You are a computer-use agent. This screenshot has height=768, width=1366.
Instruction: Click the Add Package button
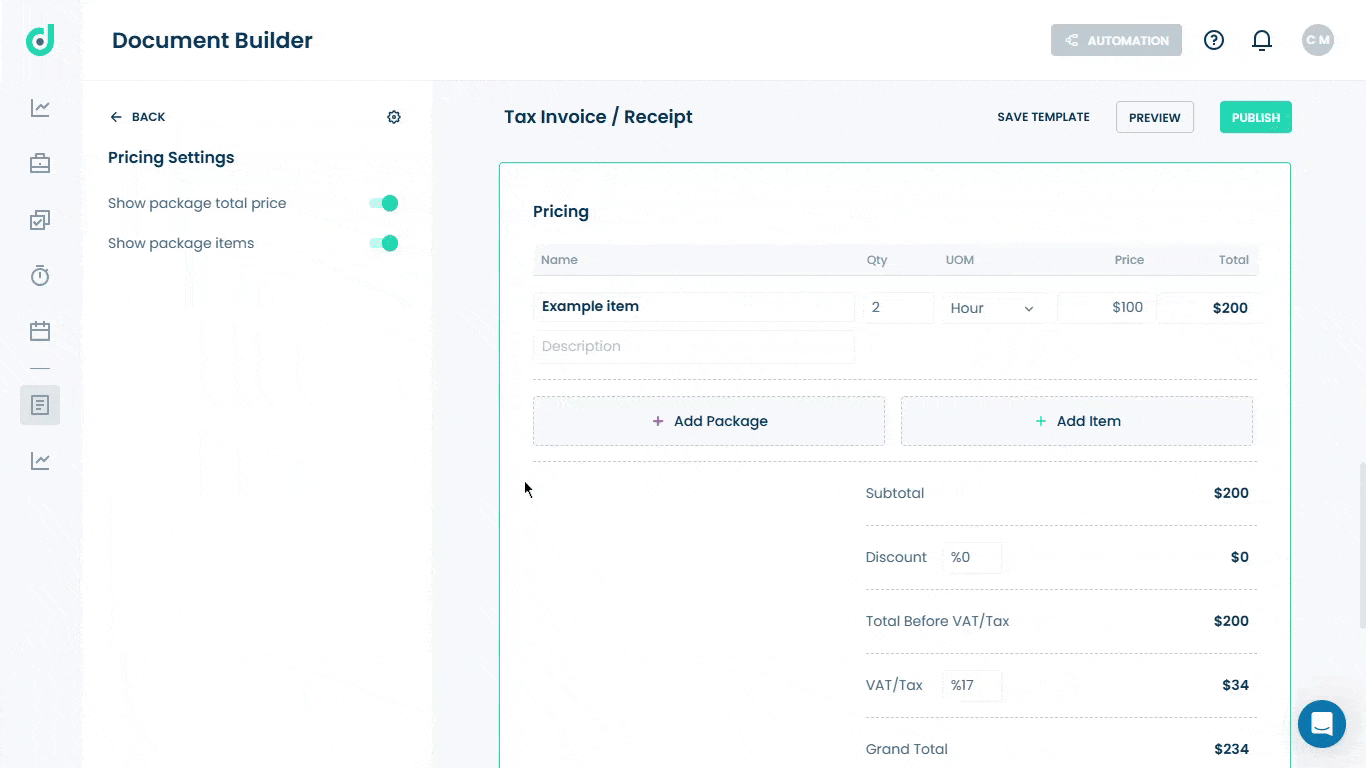tap(709, 421)
